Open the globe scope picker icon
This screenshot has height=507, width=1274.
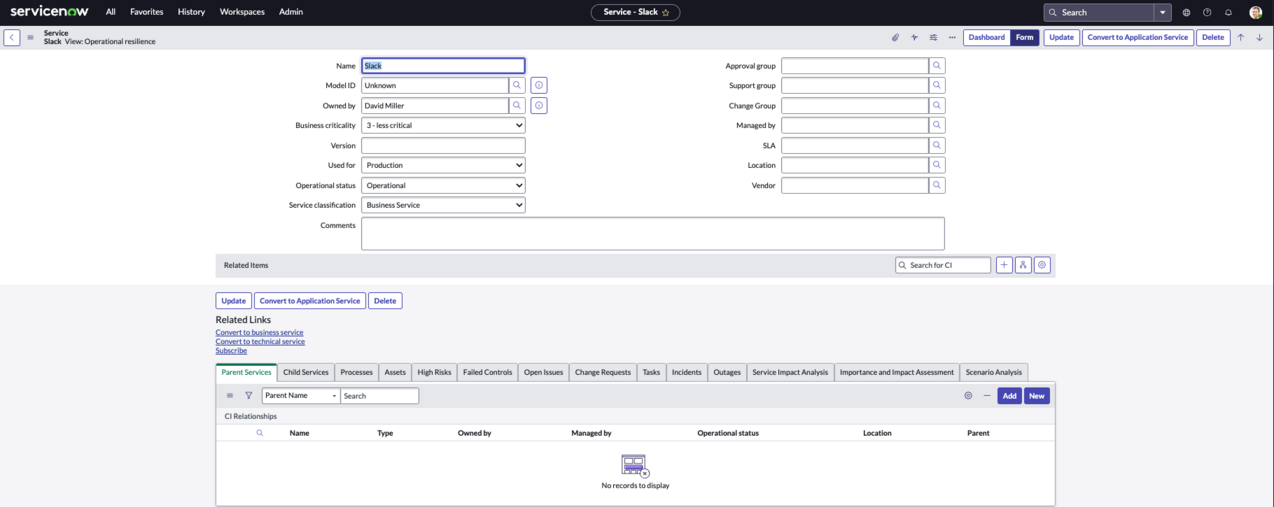click(1186, 12)
